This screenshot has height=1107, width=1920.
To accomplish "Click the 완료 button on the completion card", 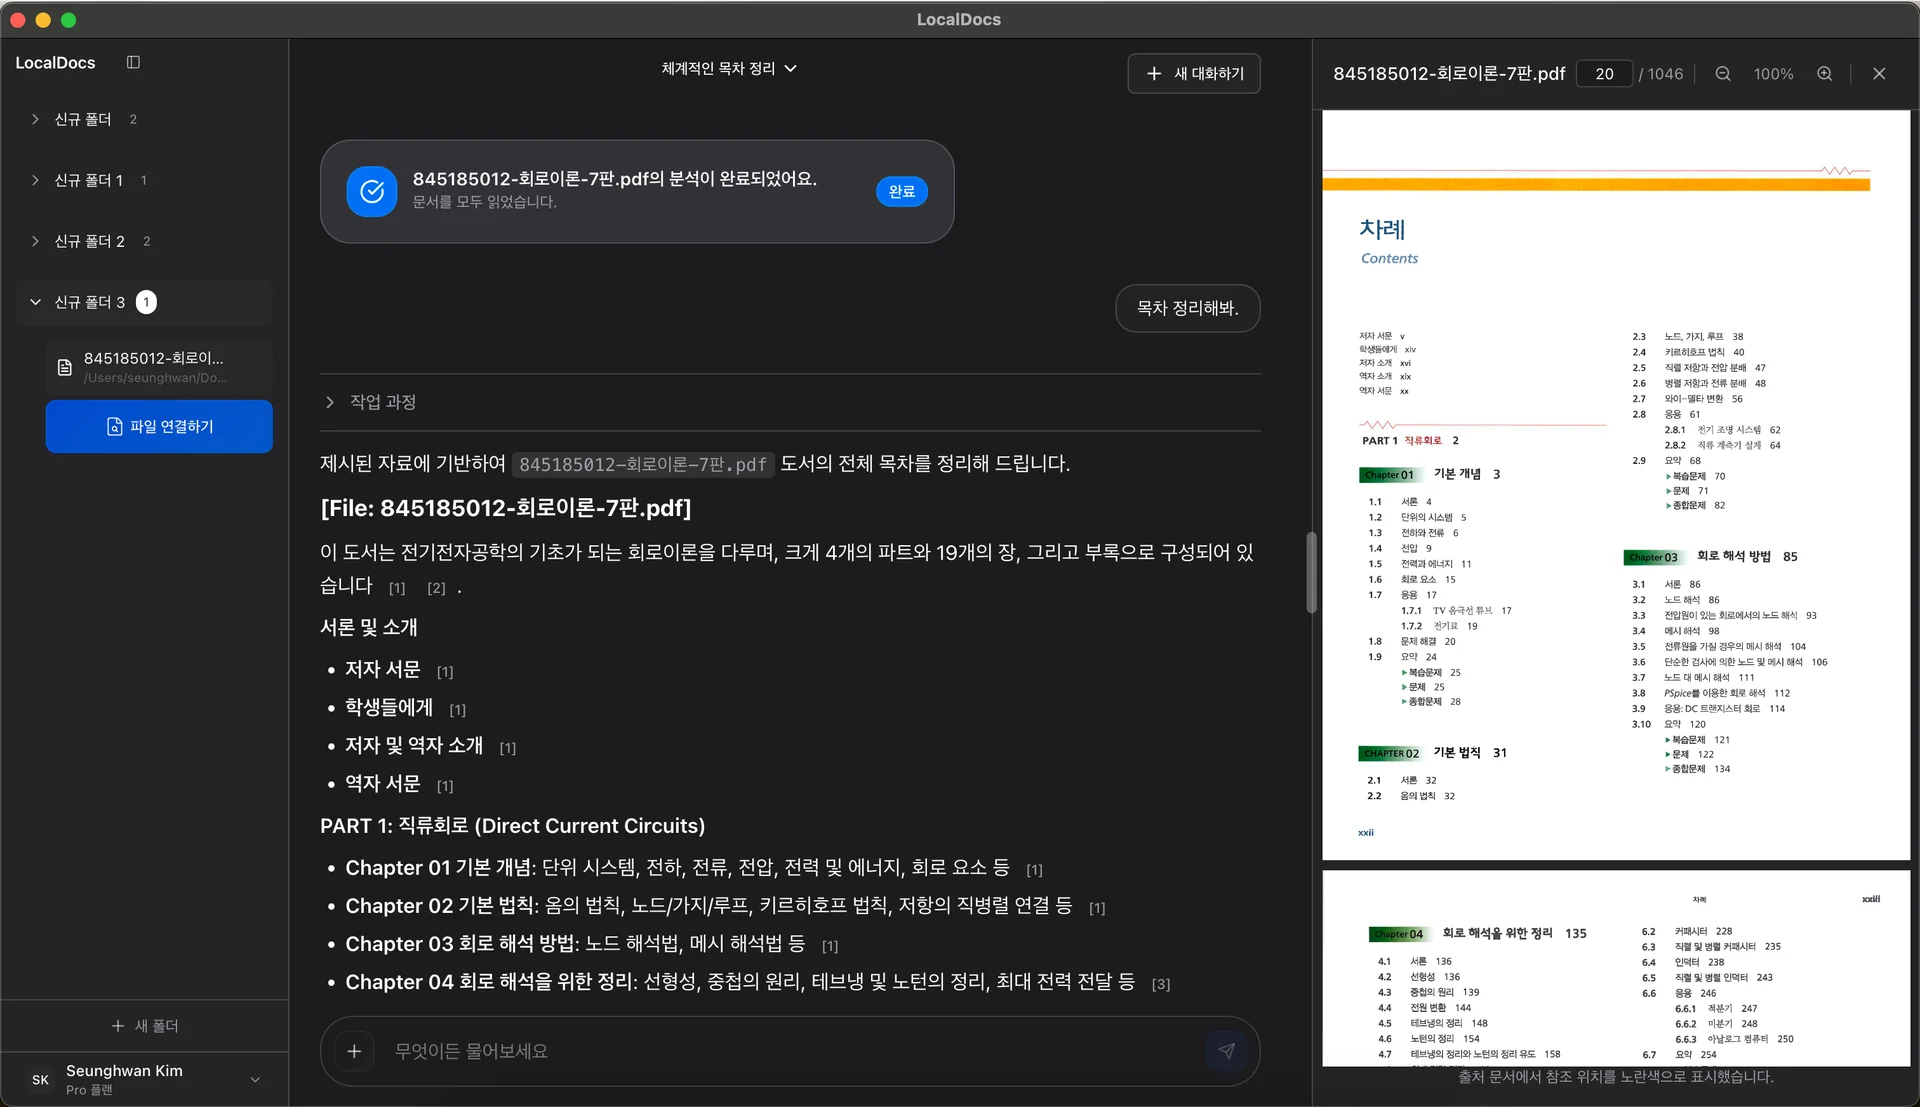I will pyautogui.click(x=901, y=191).
